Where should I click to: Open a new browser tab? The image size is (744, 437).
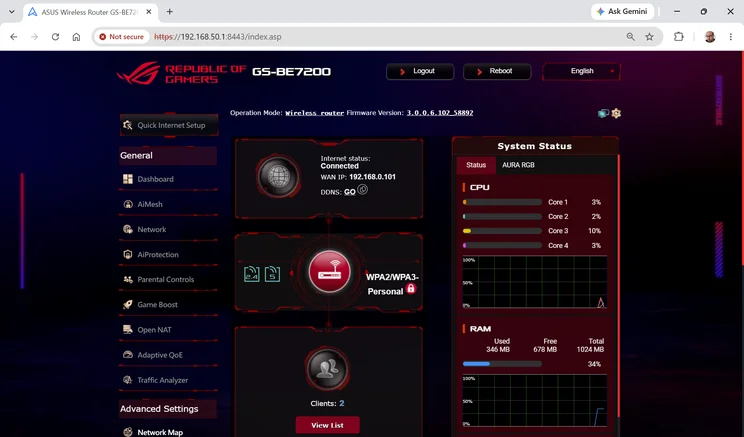tap(169, 12)
